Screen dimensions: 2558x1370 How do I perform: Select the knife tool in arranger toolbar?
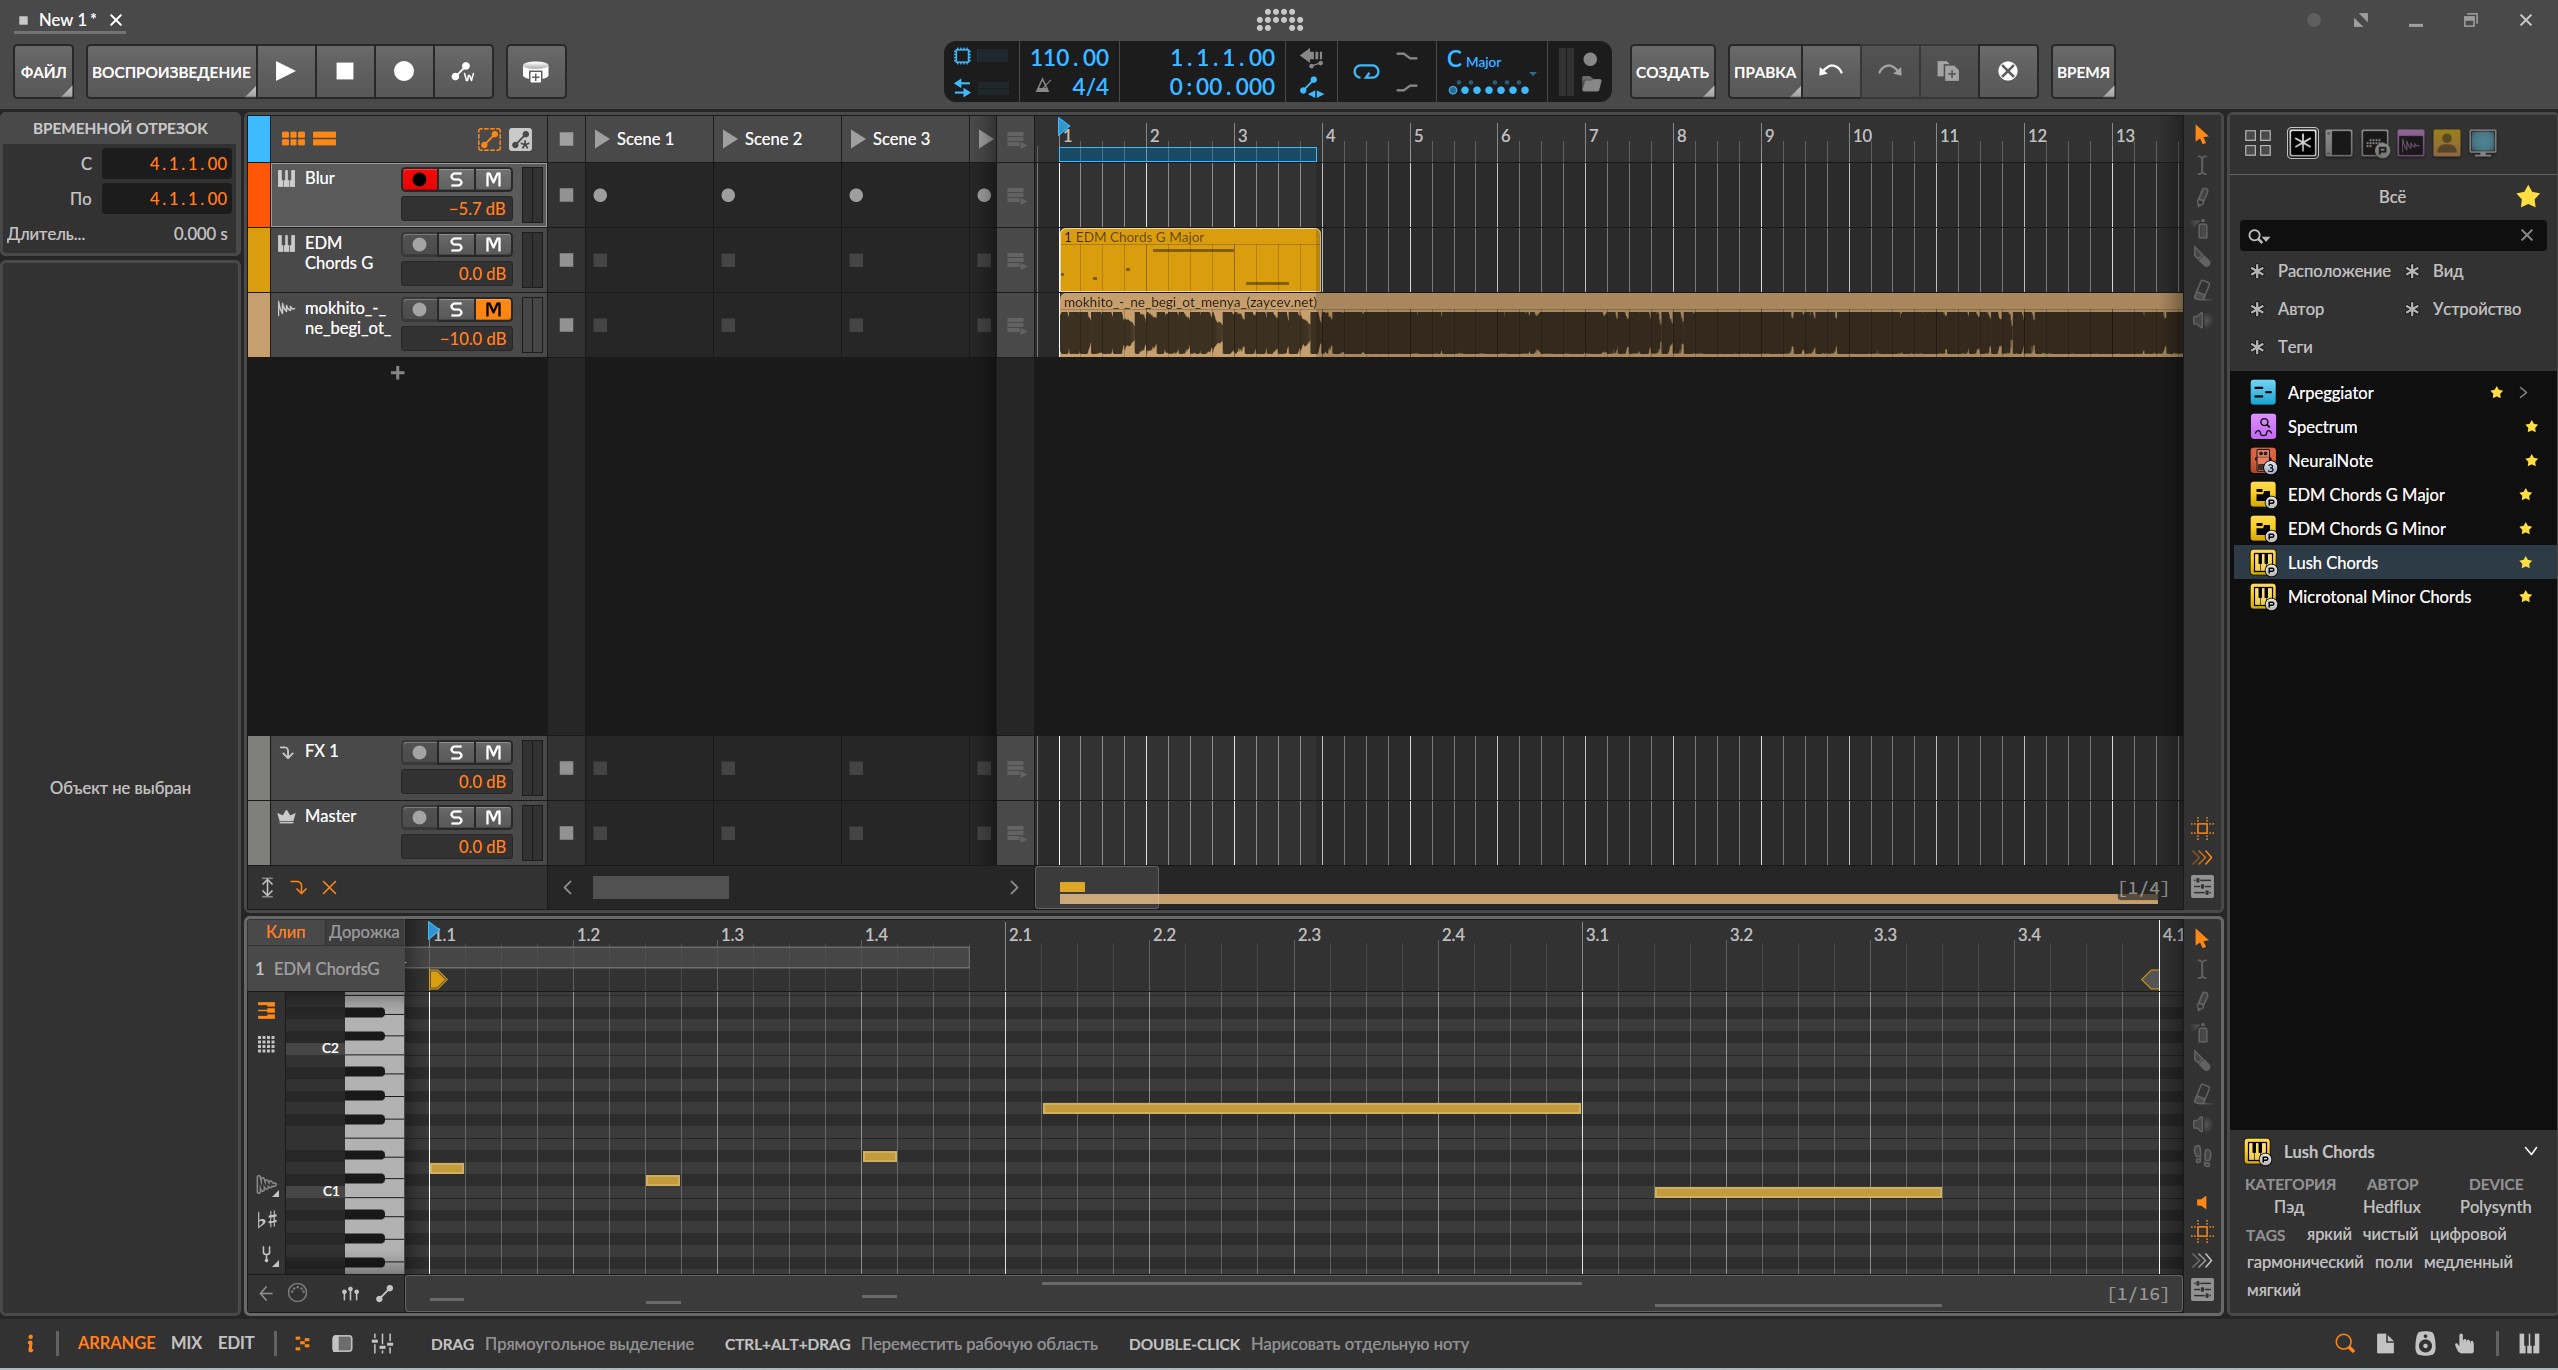point(2201,258)
